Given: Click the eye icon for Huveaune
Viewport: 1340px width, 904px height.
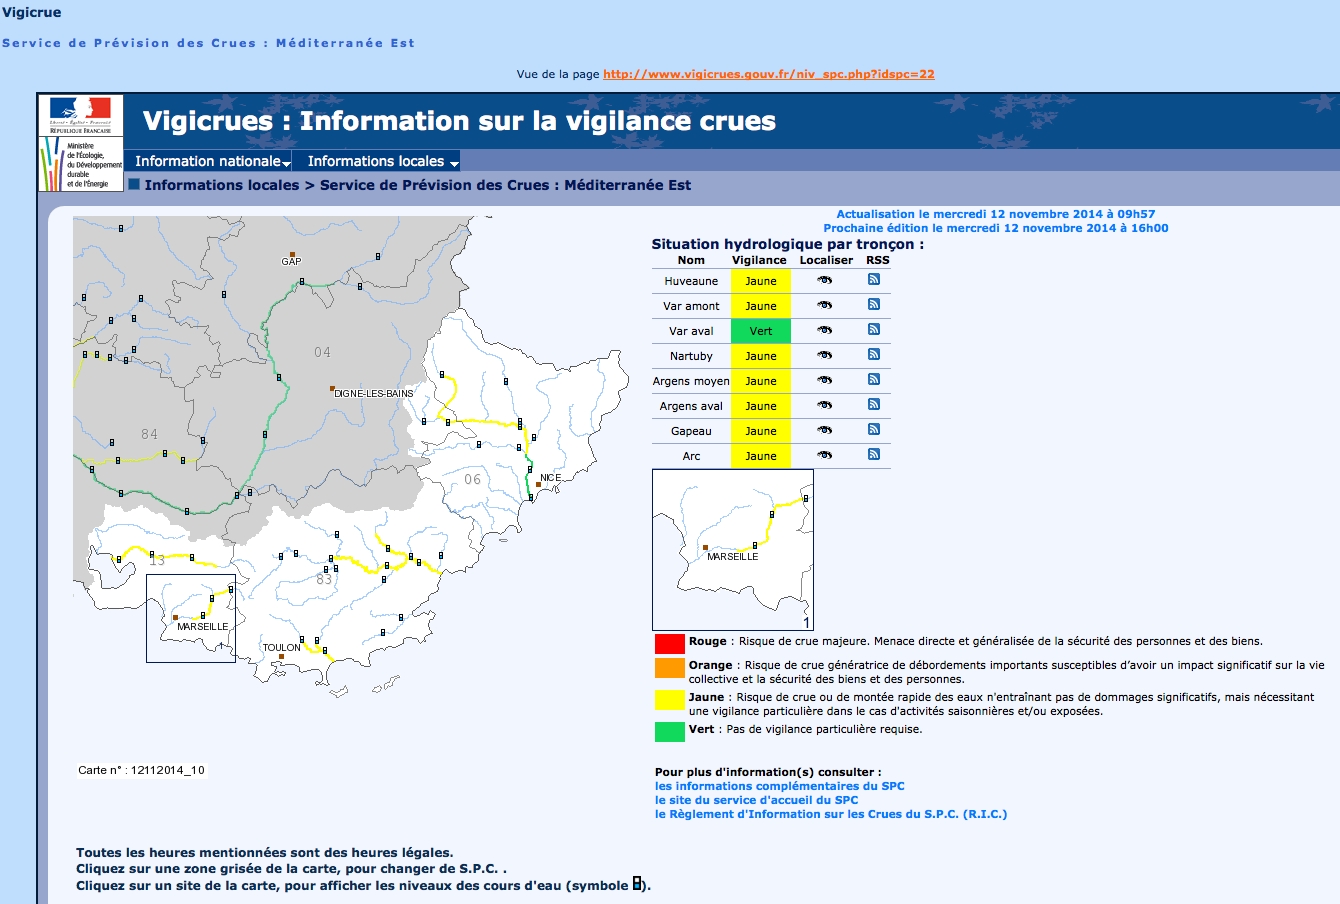Looking at the screenshot, I should click(824, 280).
